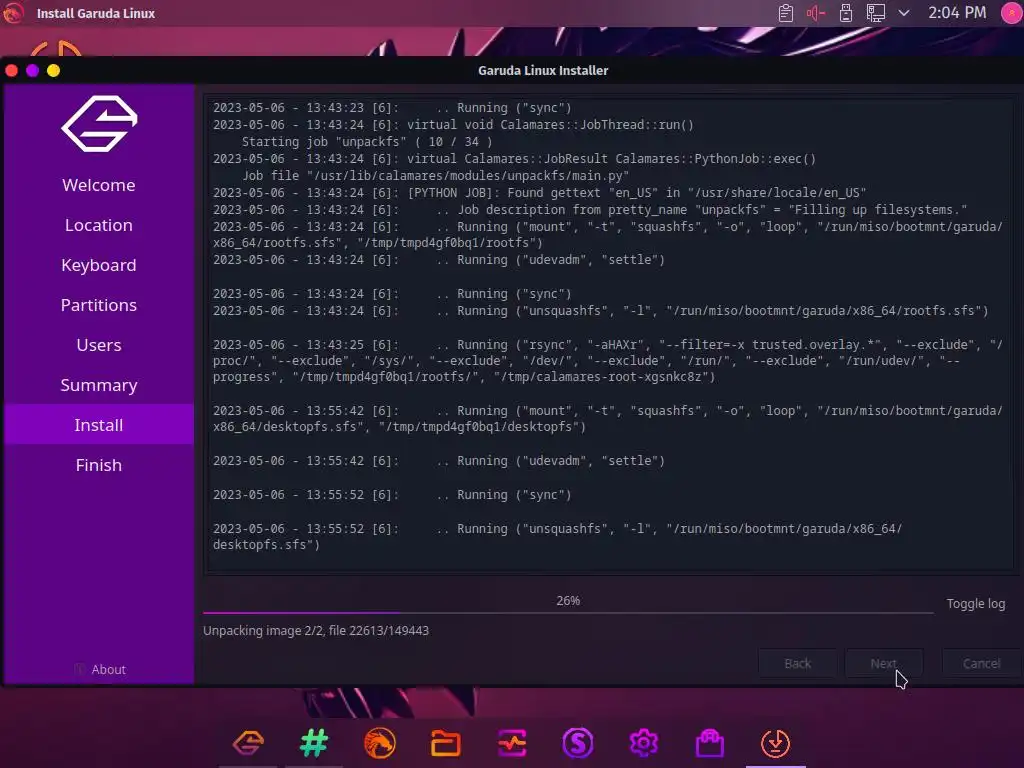Click the yellow window control button
This screenshot has height=768, width=1024.
(54, 71)
